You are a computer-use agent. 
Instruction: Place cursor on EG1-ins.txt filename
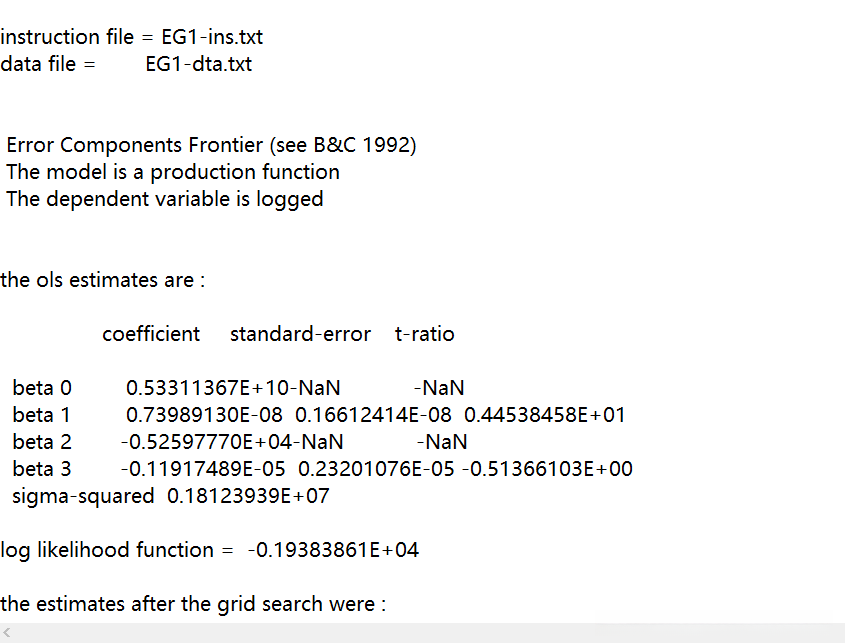(x=212, y=38)
